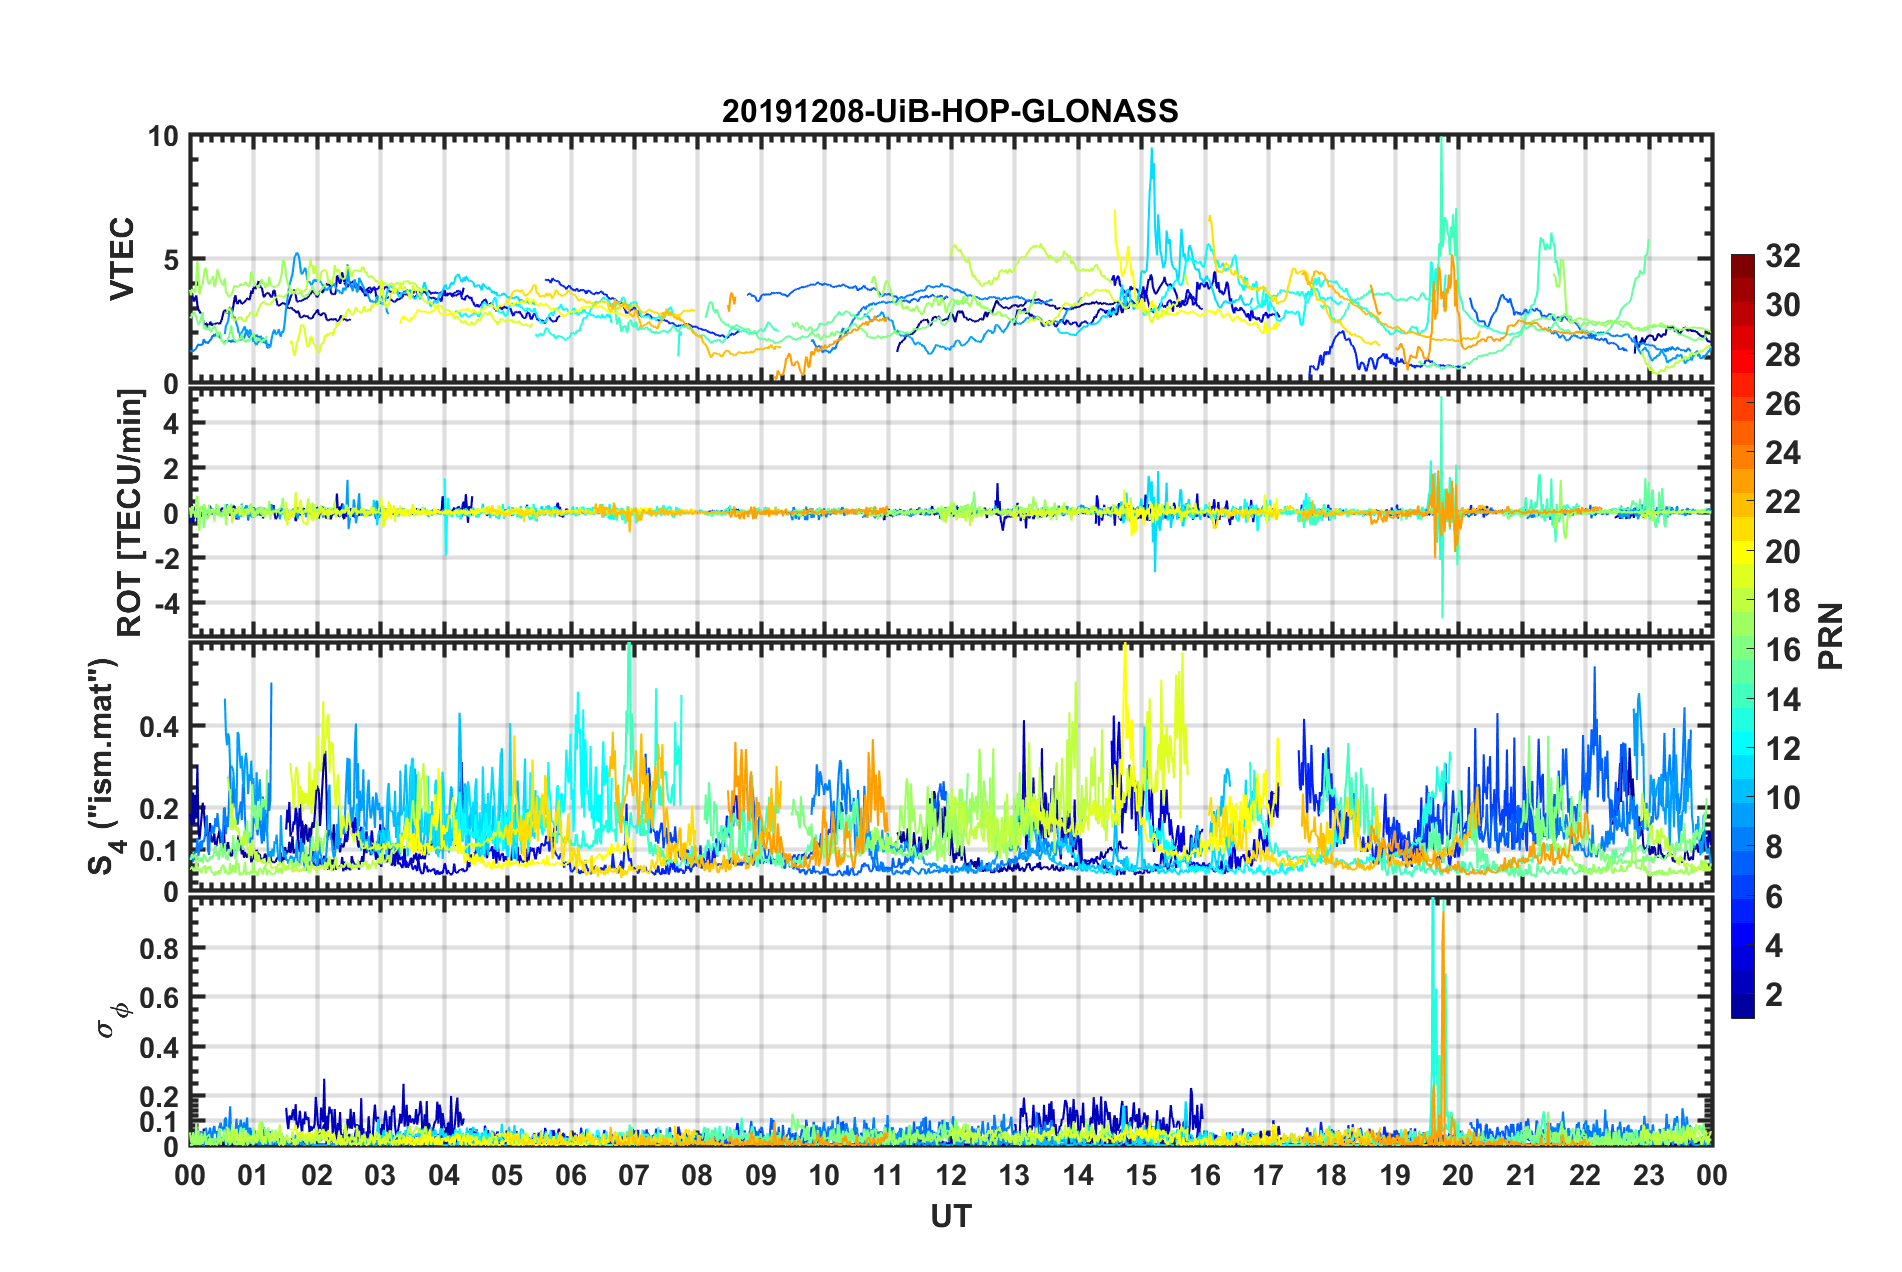
Task: Click x-axis tick label 11
Action: click(x=888, y=1175)
